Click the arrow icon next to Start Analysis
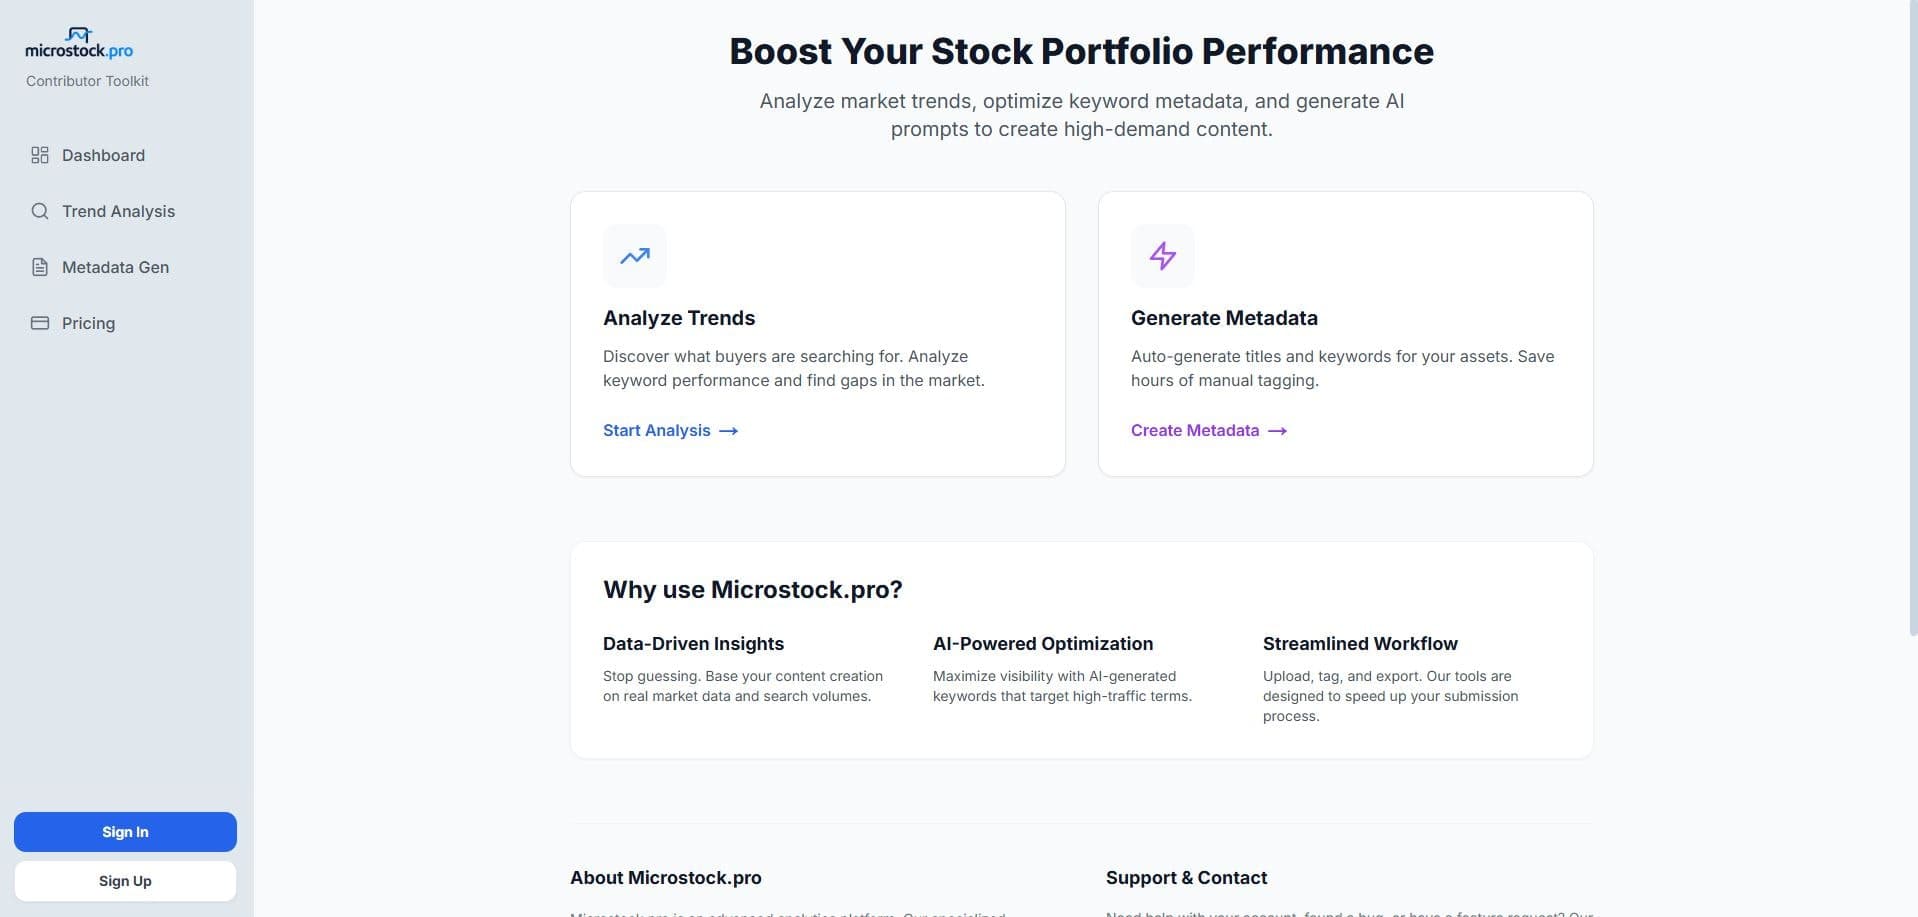This screenshot has height=917, width=1918. point(729,431)
